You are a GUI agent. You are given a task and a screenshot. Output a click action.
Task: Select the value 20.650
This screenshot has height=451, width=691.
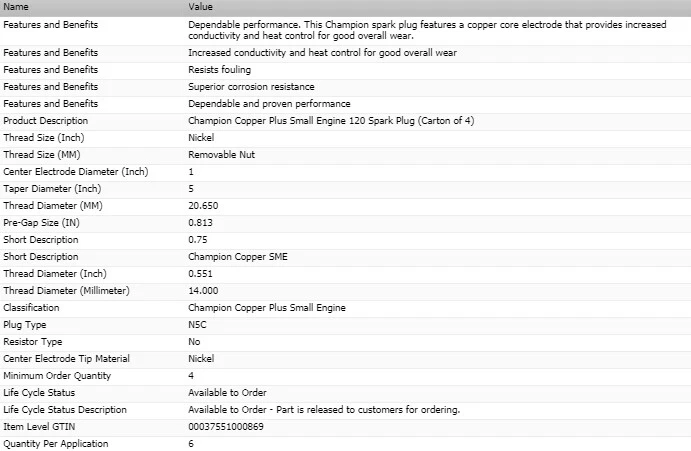(x=203, y=206)
